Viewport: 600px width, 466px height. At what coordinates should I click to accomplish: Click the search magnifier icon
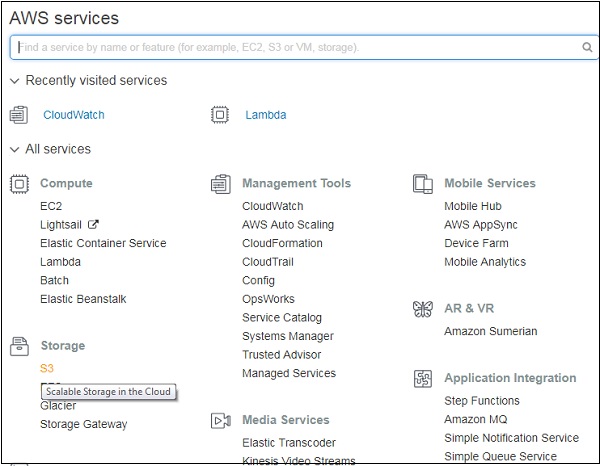pyautogui.click(x=587, y=47)
